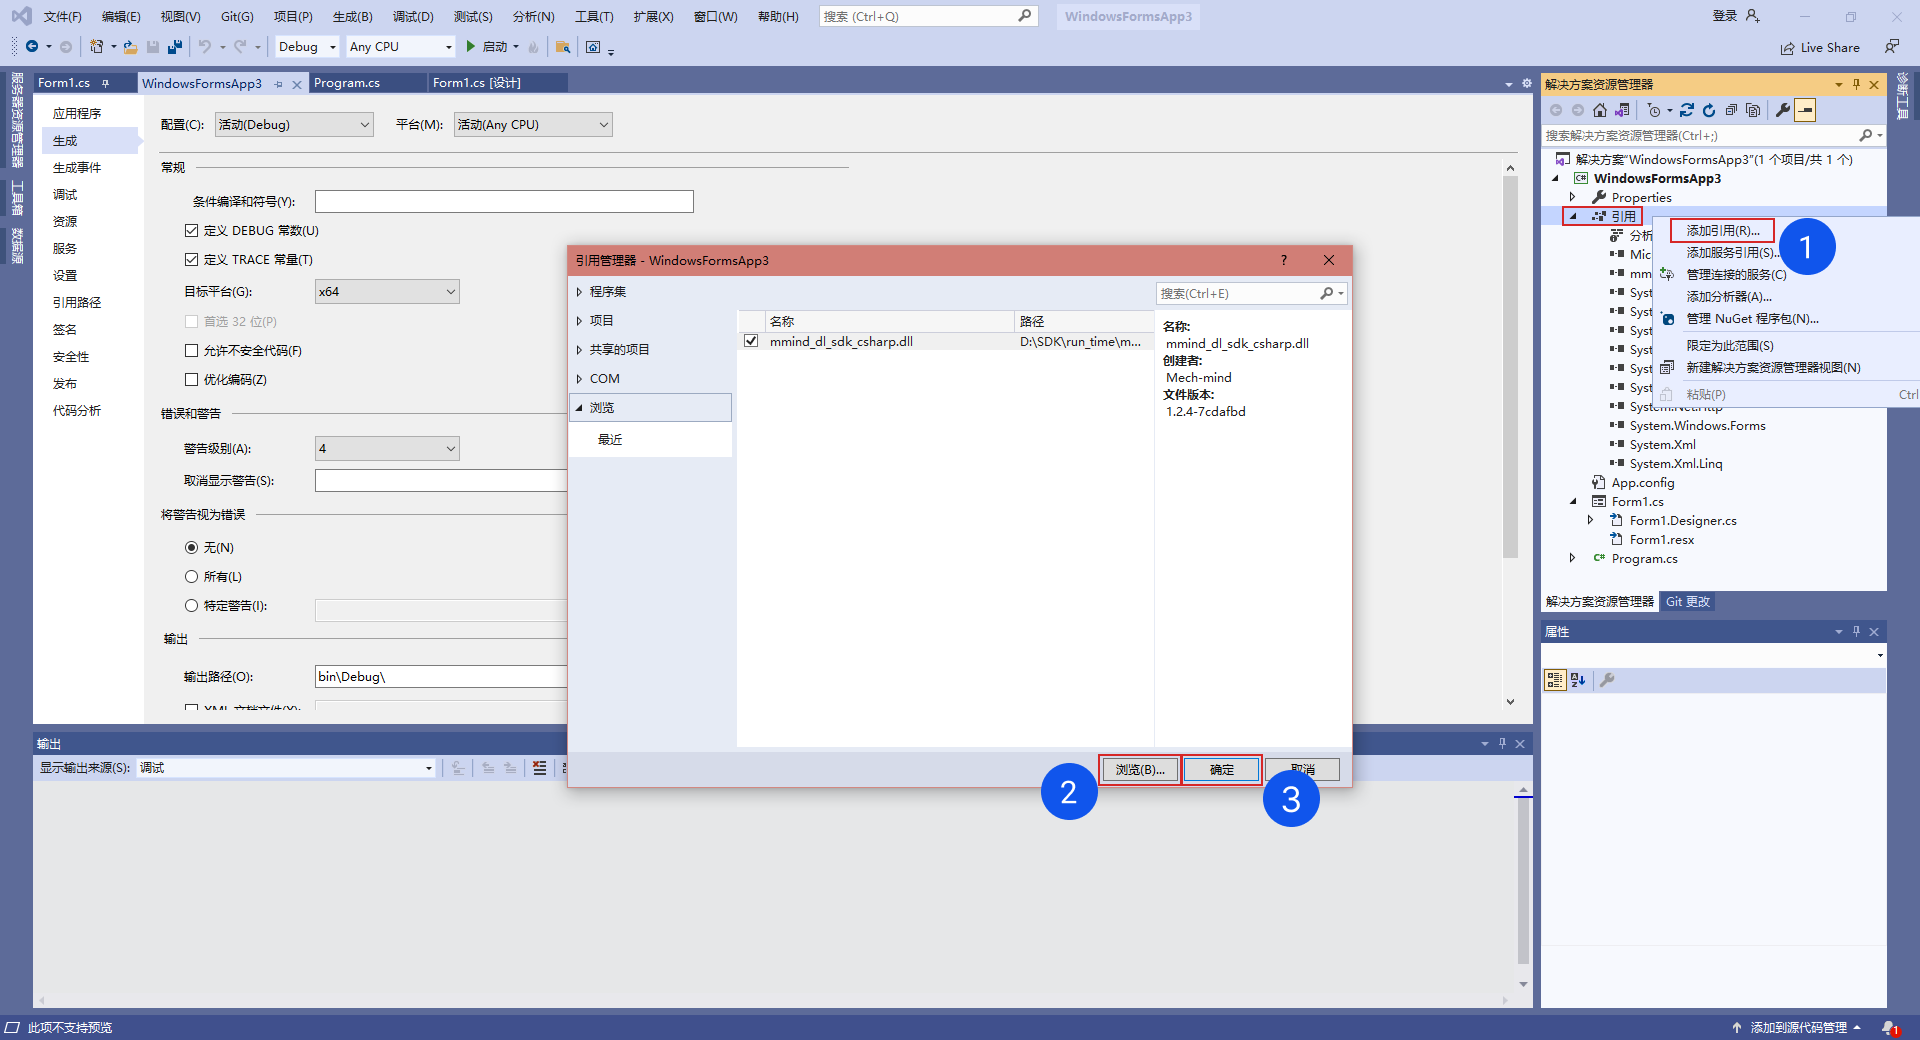Click the help question mark in Reference Manager
The image size is (1920, 1040).
[1284, 260]
